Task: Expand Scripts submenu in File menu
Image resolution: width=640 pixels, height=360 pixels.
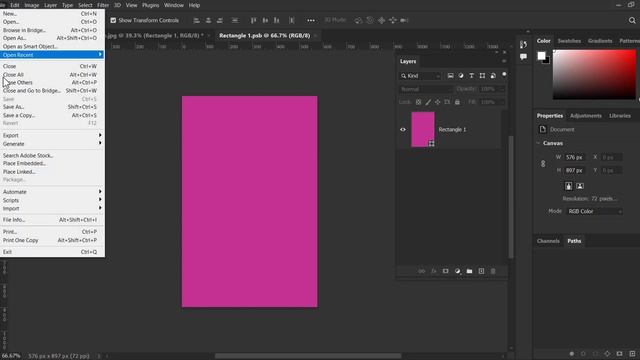Action: 51,200
